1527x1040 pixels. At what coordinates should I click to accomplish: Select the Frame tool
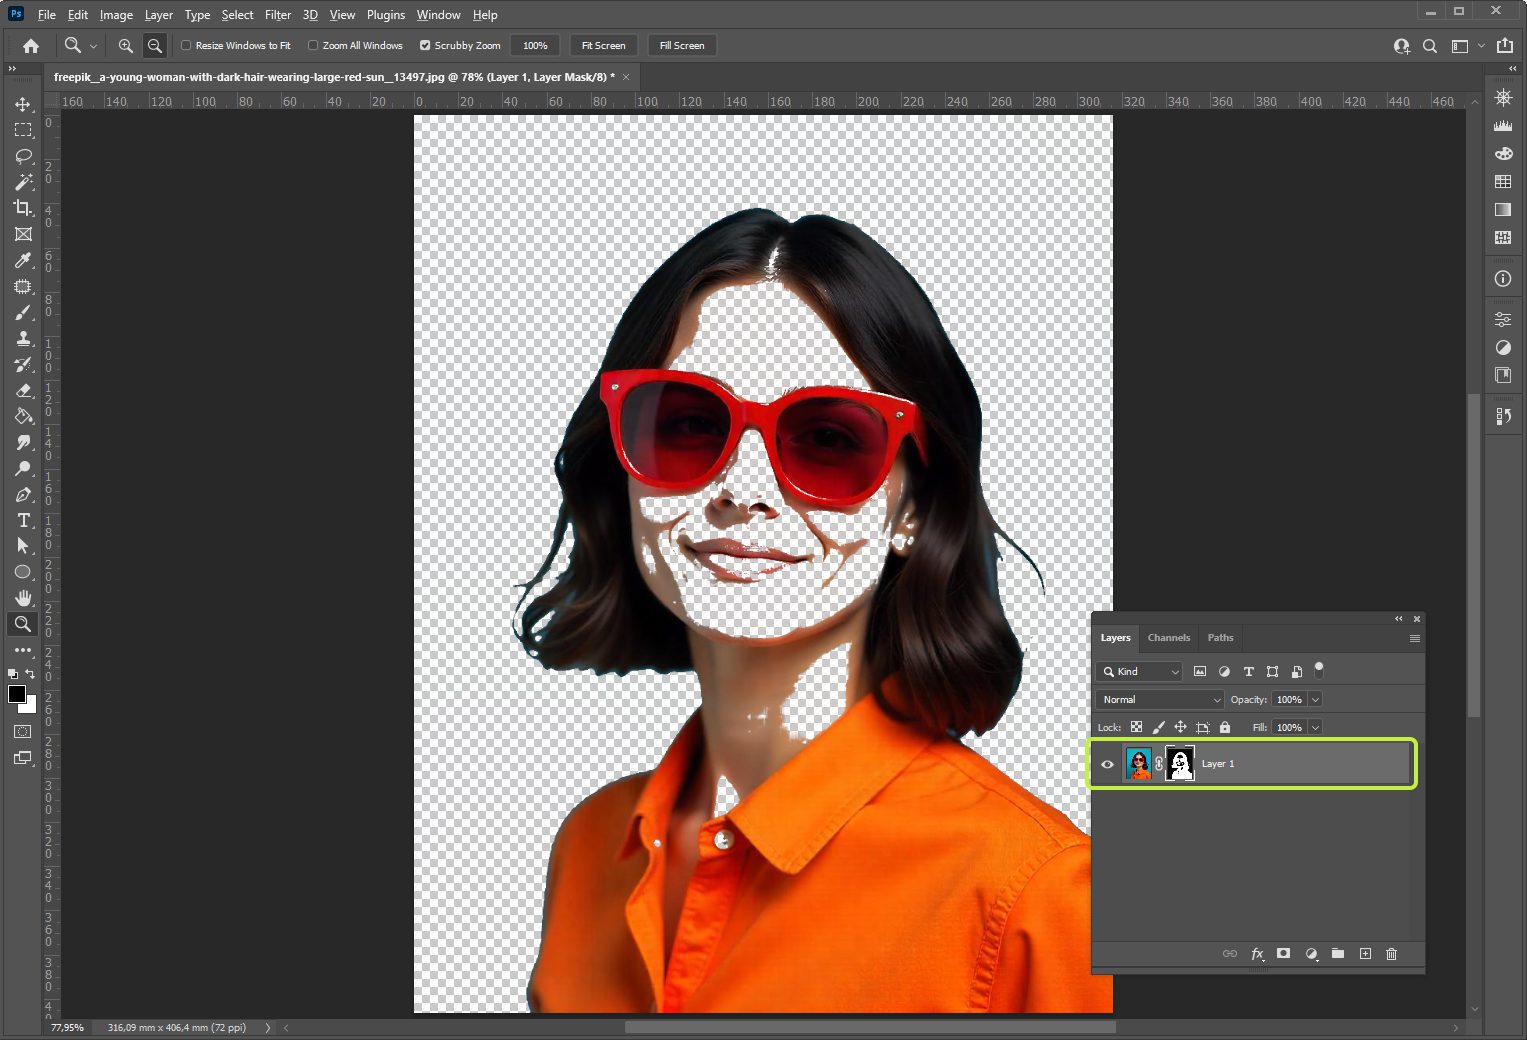pyautogui.click(x=23, y=234)
